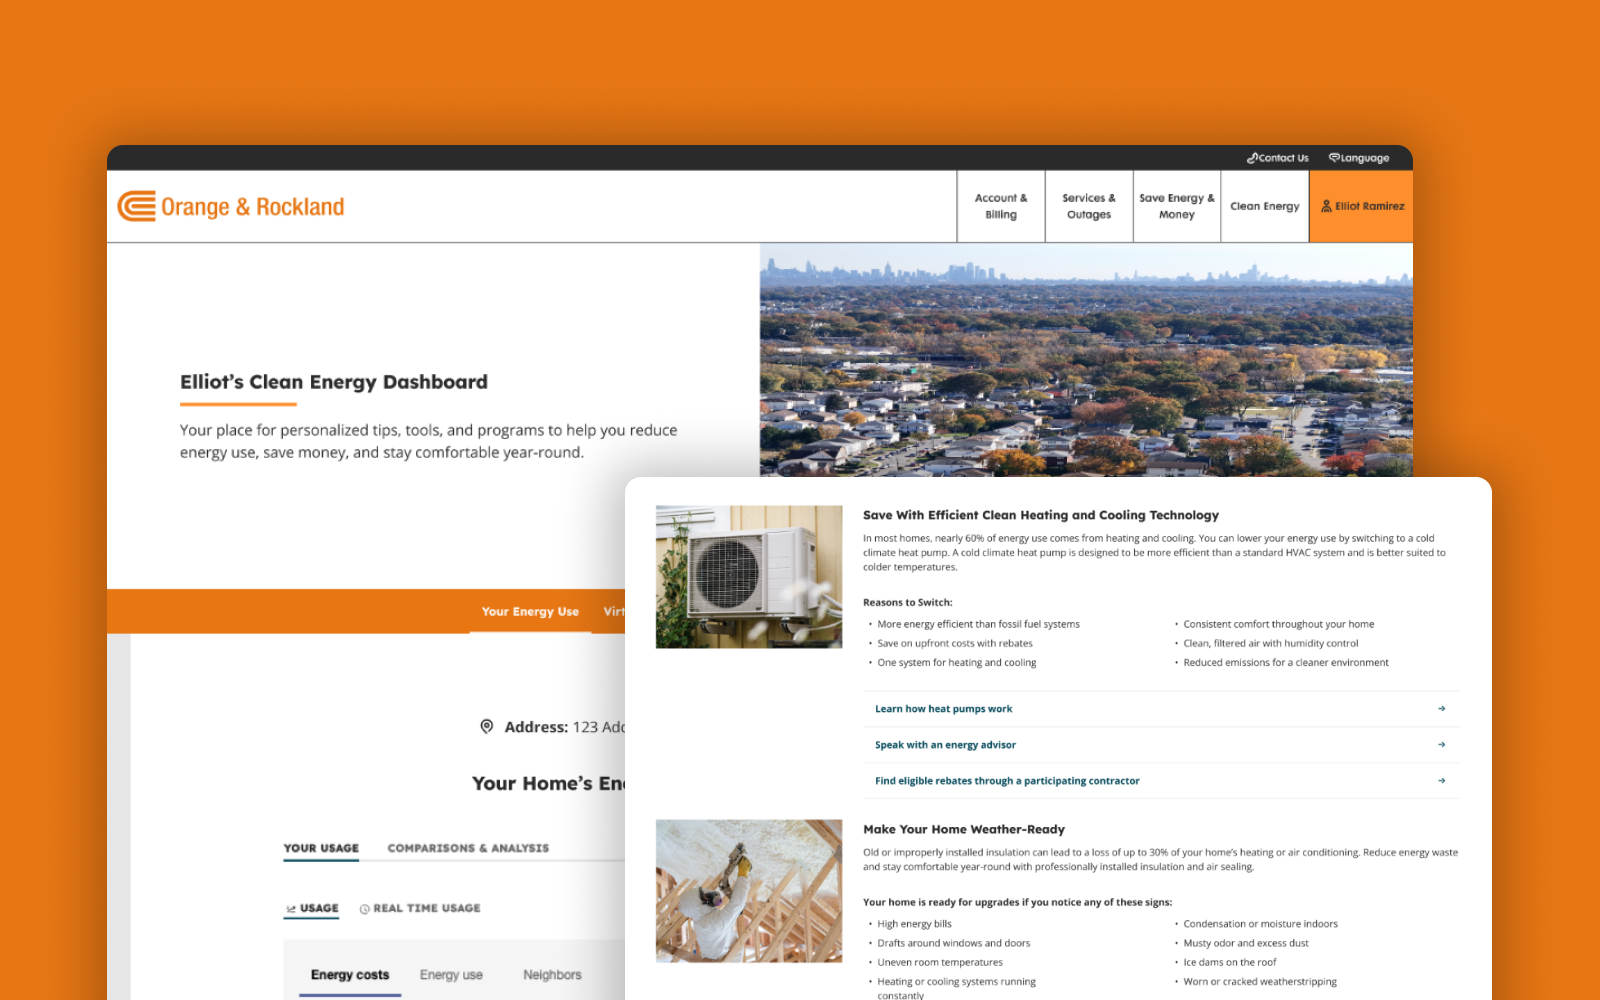The width and height of the screenshot is (1600, 1000).
Task: Switch to Comparisons & Analysis tab
Action: pos(468,848)
